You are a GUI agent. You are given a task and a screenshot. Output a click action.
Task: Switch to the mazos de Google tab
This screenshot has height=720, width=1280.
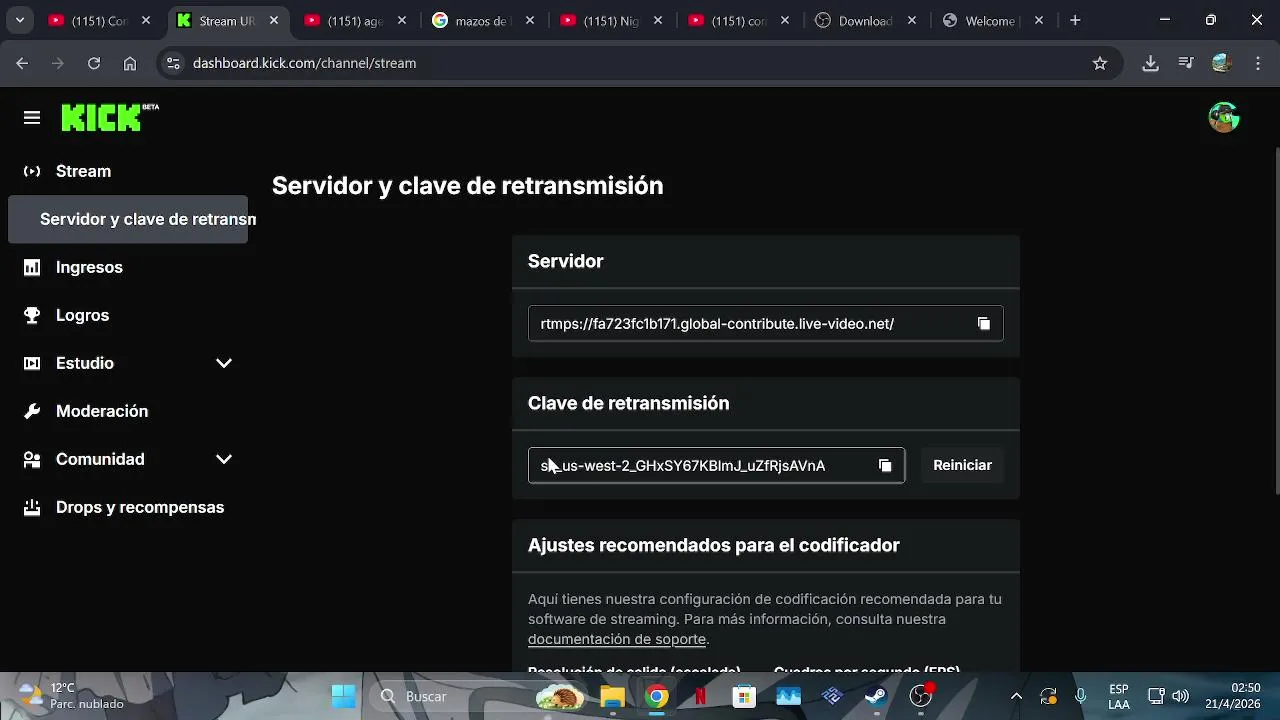(x=483, y=20)
